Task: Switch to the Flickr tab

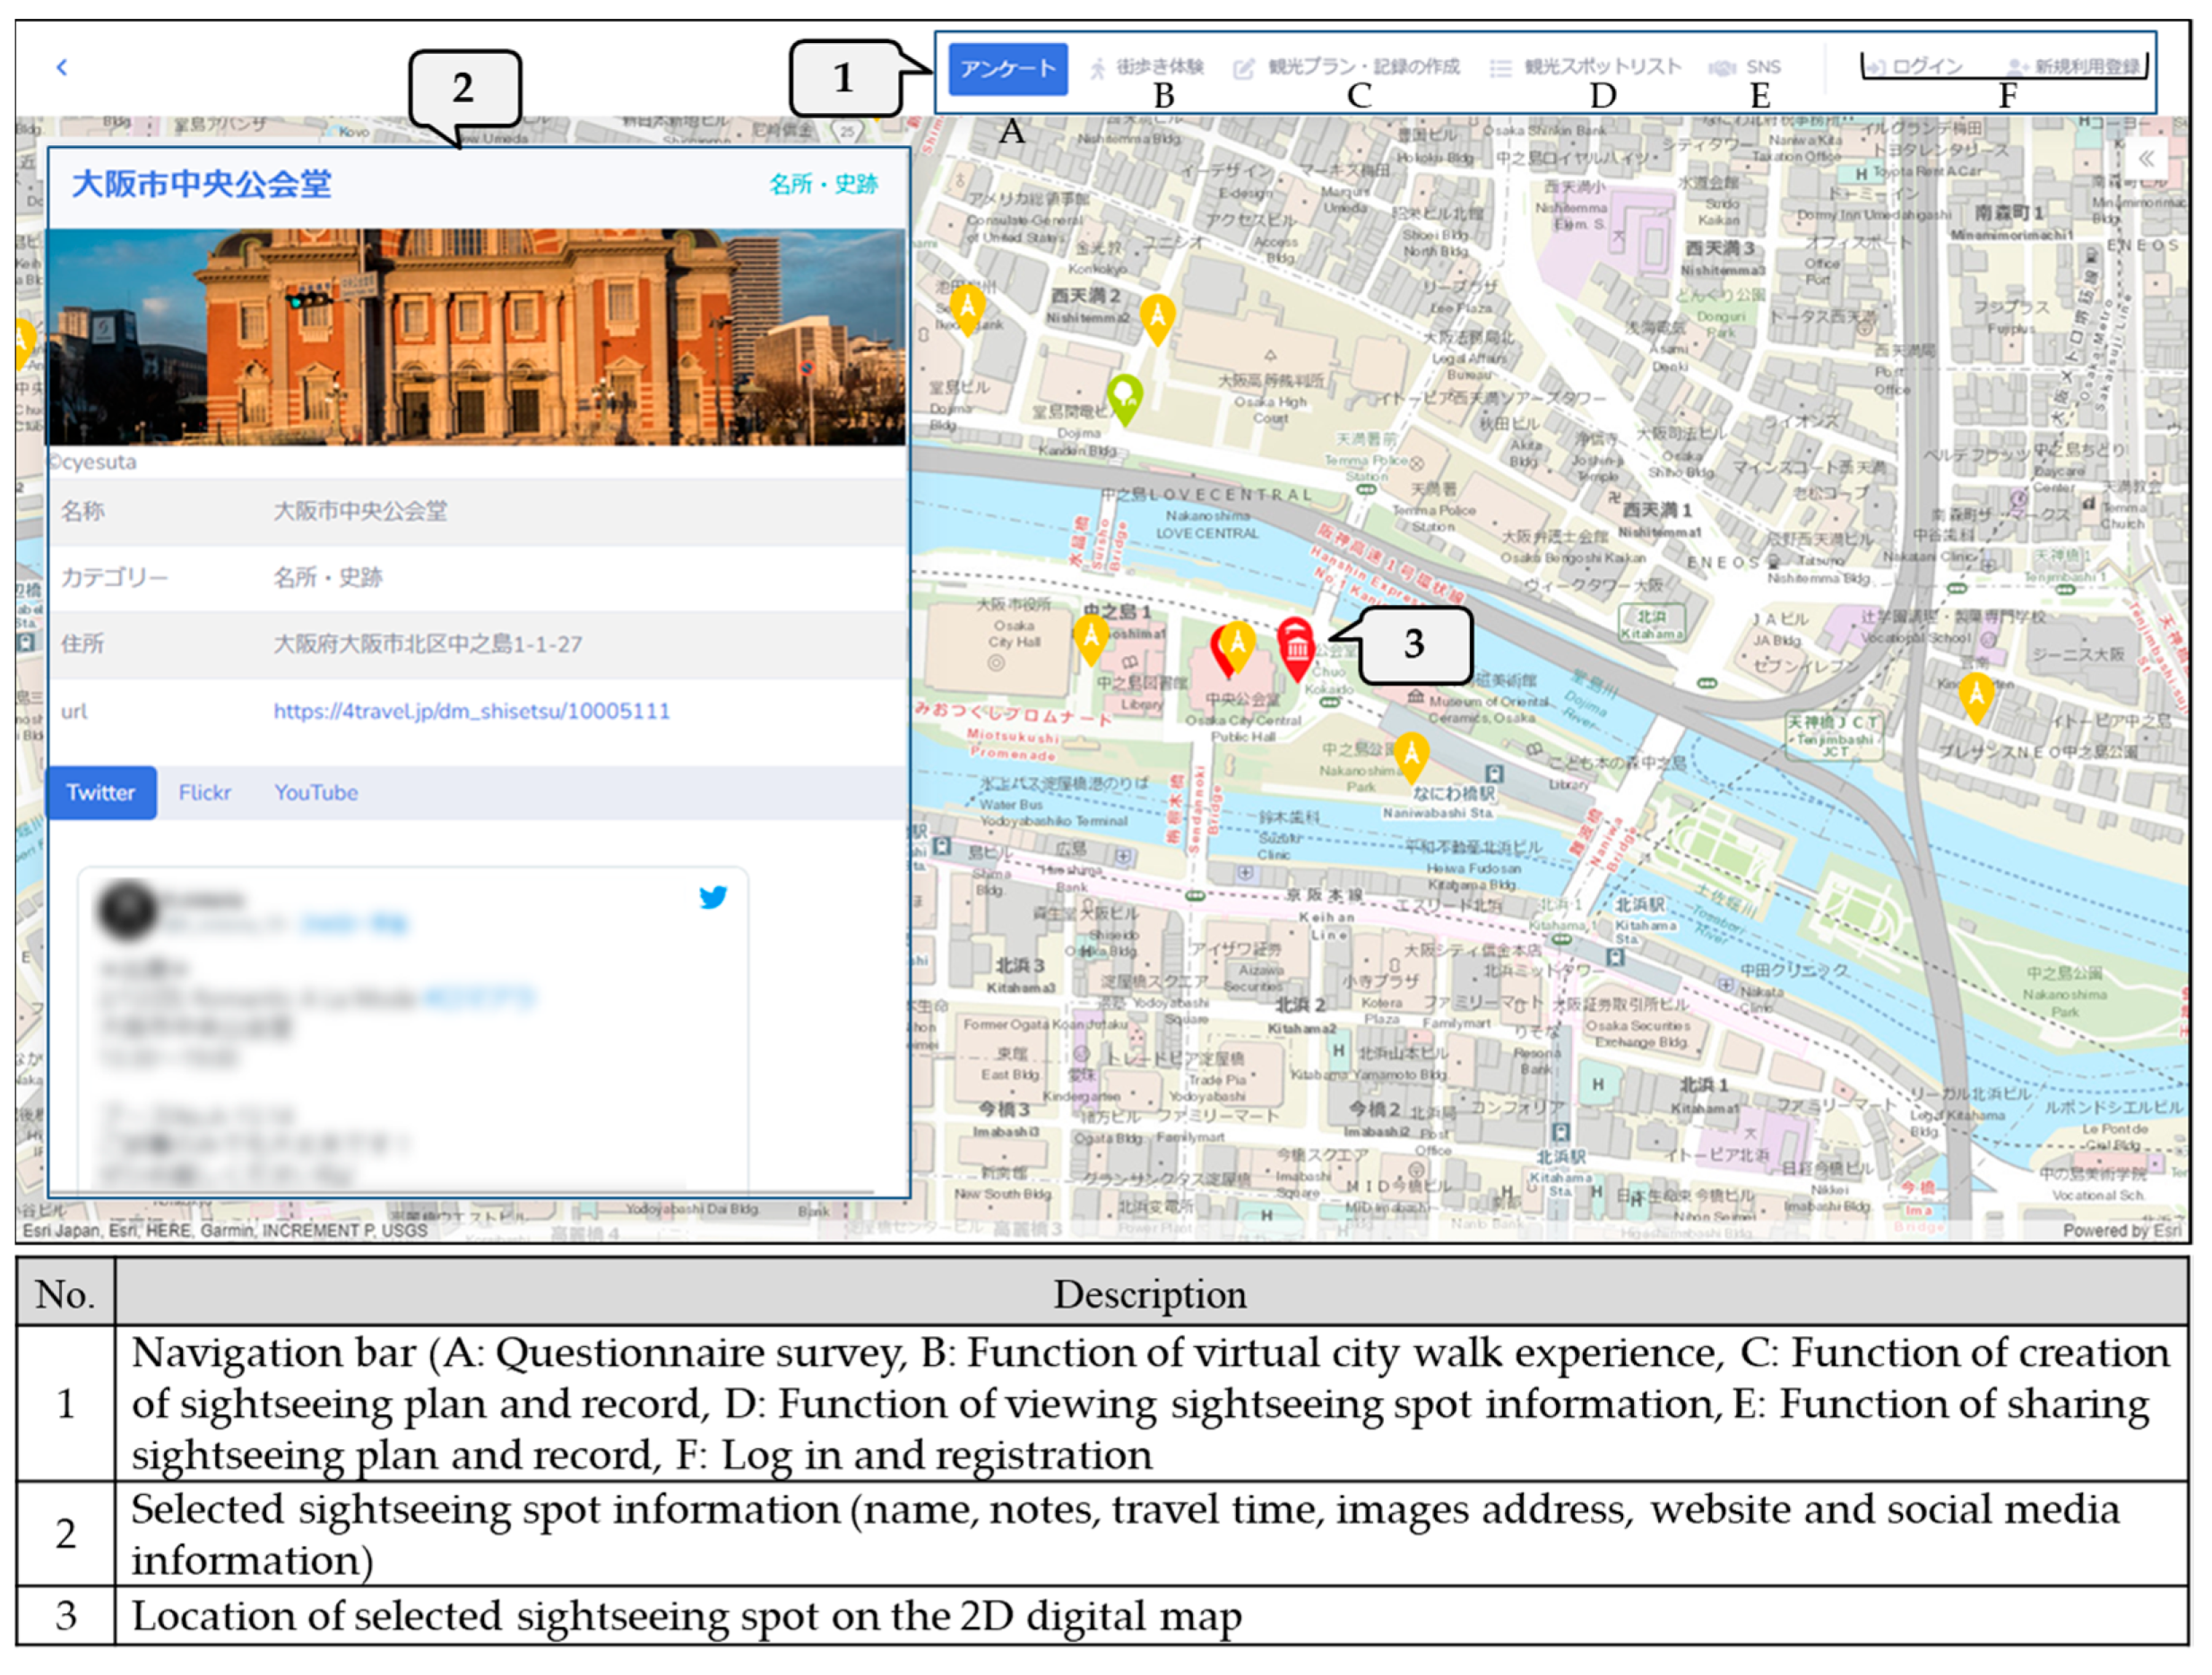Action: tap(204, 793)
